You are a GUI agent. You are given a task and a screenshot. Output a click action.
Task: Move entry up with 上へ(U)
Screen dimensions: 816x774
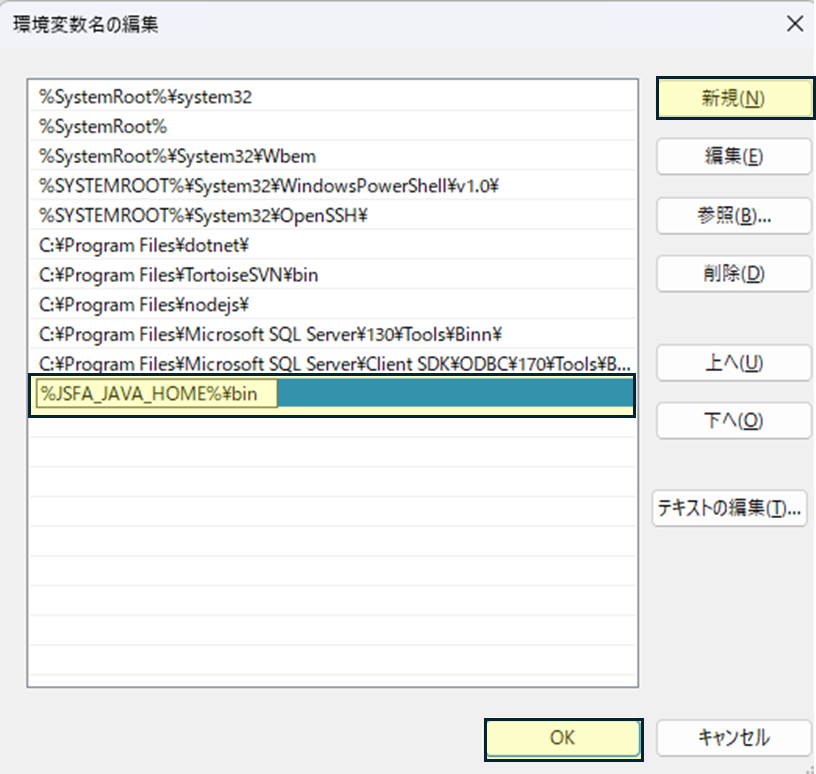(x=733, y=363)
